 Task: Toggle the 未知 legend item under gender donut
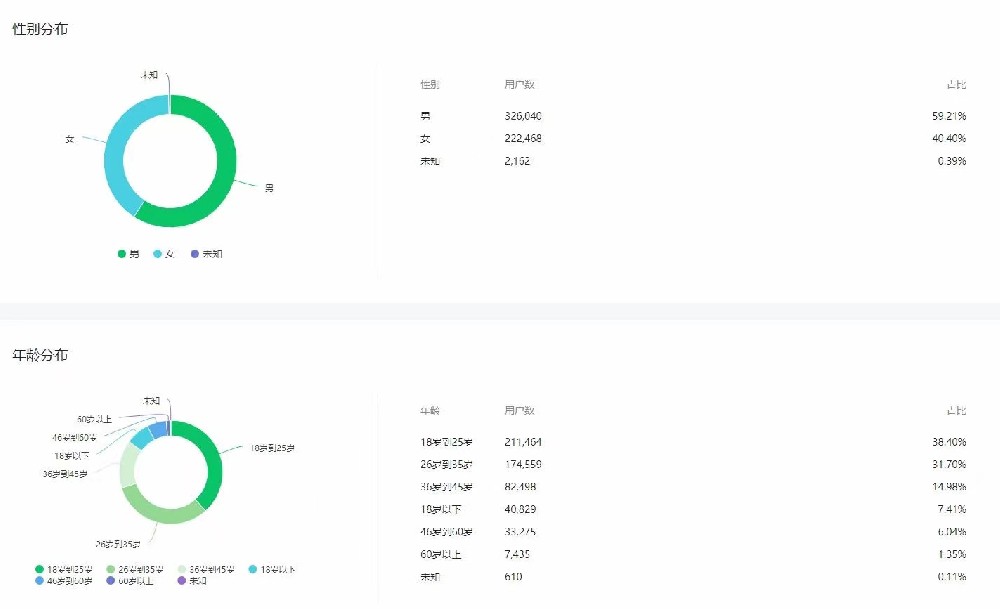[207, 254]
